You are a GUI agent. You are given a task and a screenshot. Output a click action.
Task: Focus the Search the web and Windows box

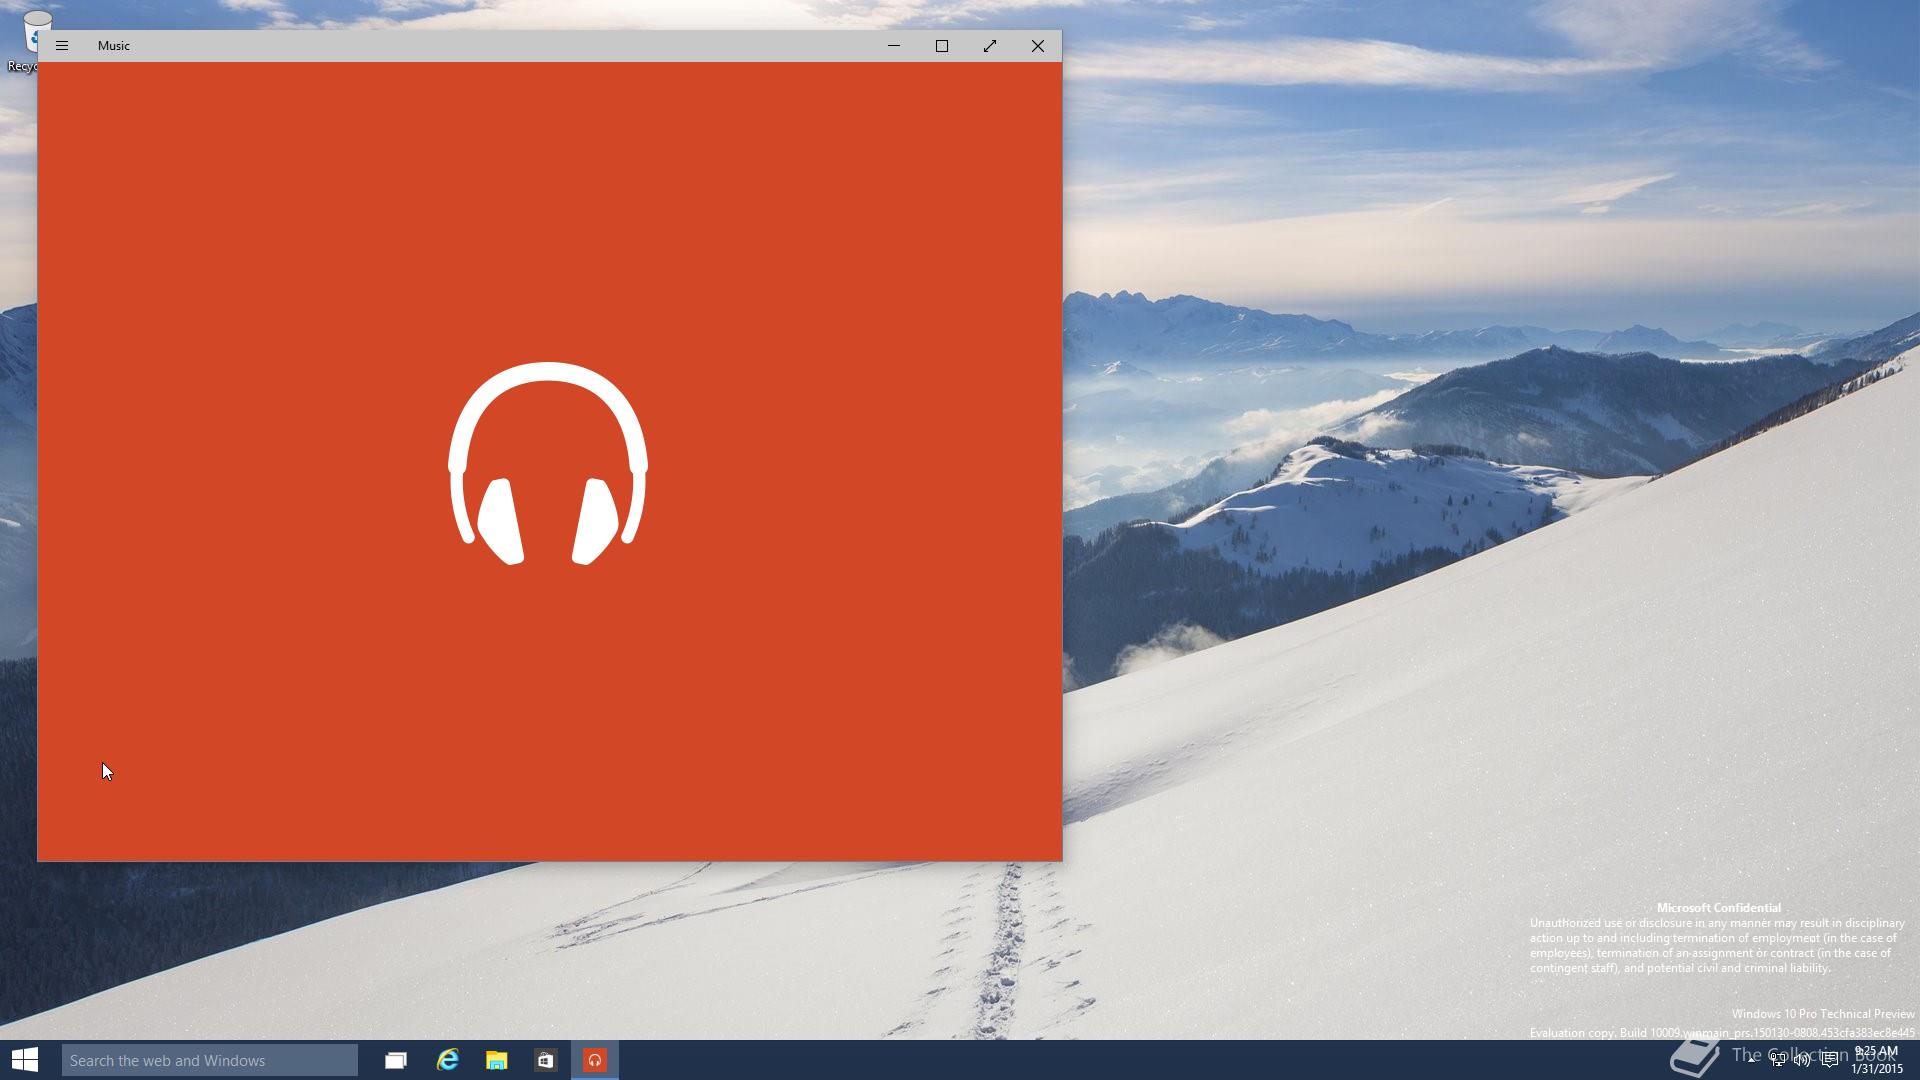210,1060
